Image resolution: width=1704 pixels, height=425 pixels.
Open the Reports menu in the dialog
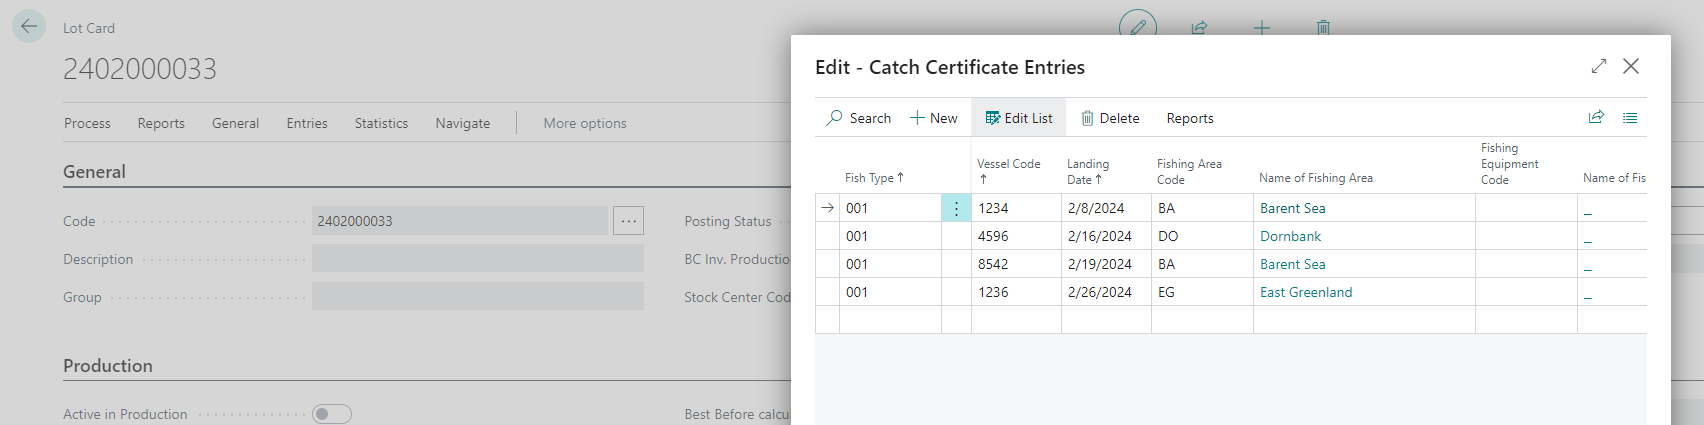1189,118
